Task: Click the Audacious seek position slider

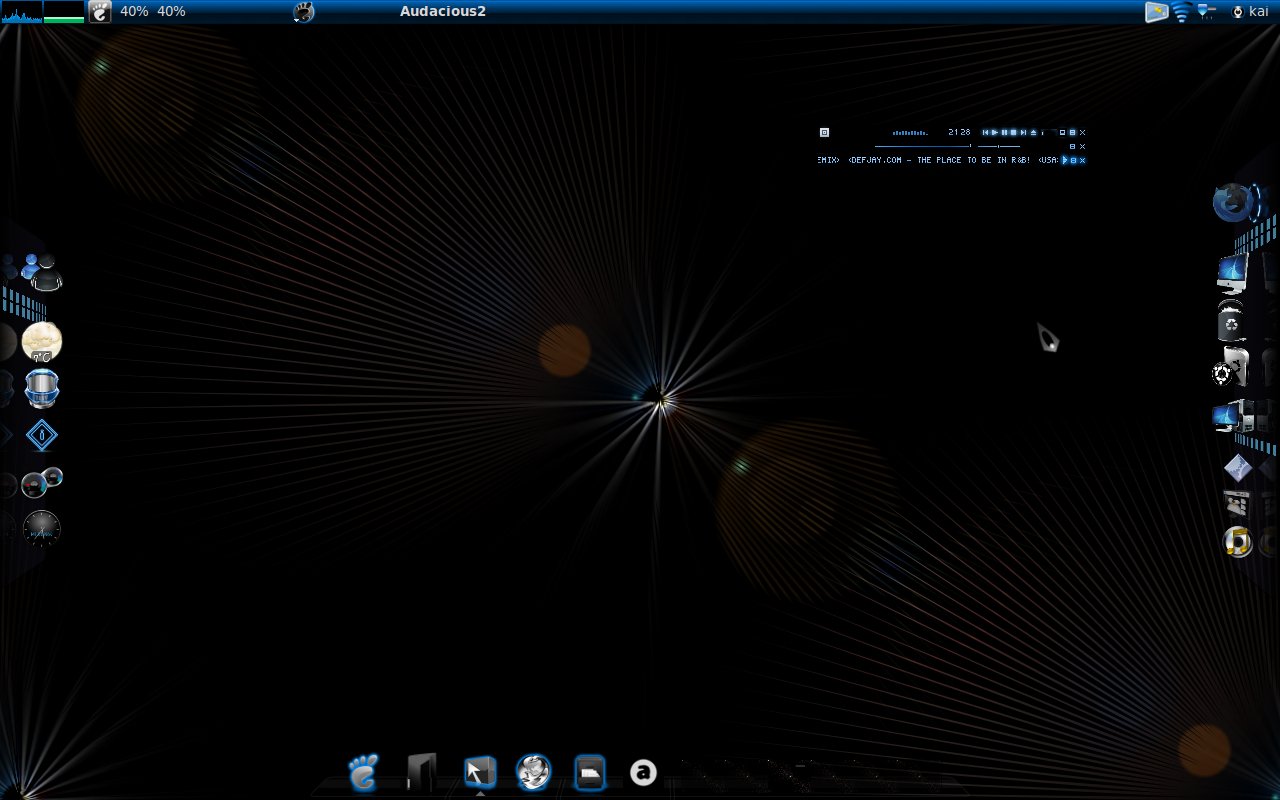Action: pyautogui.click(x=923, y=146)
